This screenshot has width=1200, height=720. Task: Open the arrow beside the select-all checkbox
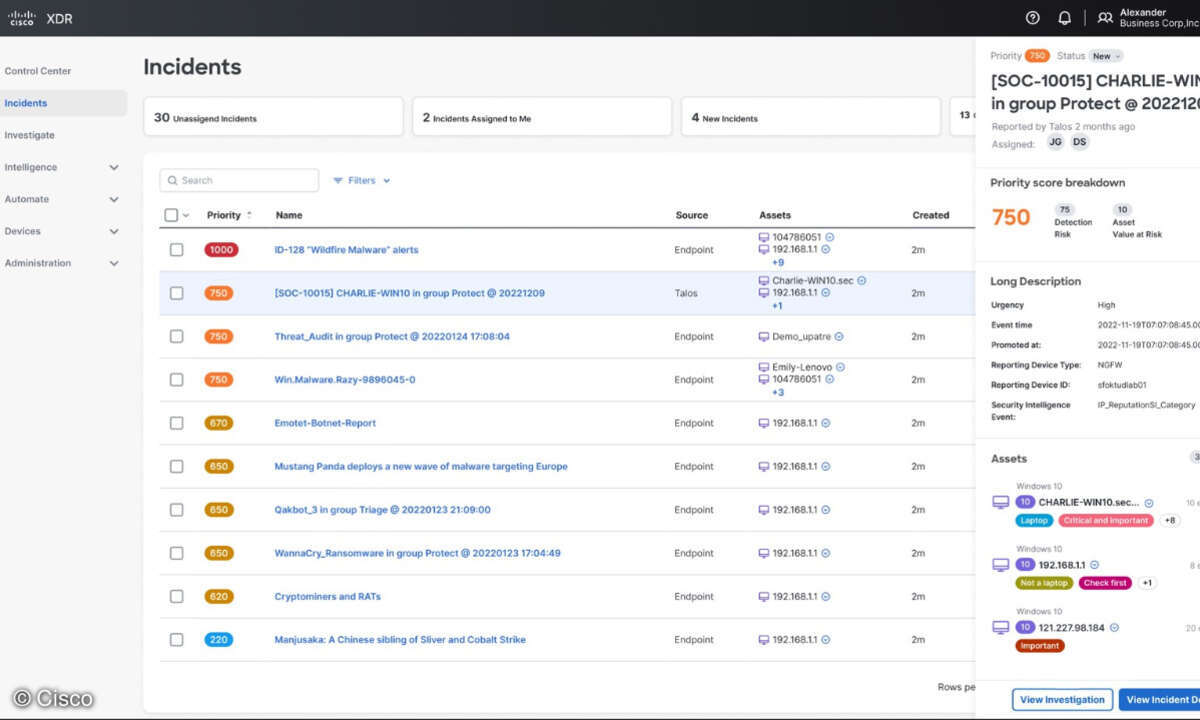click(186, 216)
